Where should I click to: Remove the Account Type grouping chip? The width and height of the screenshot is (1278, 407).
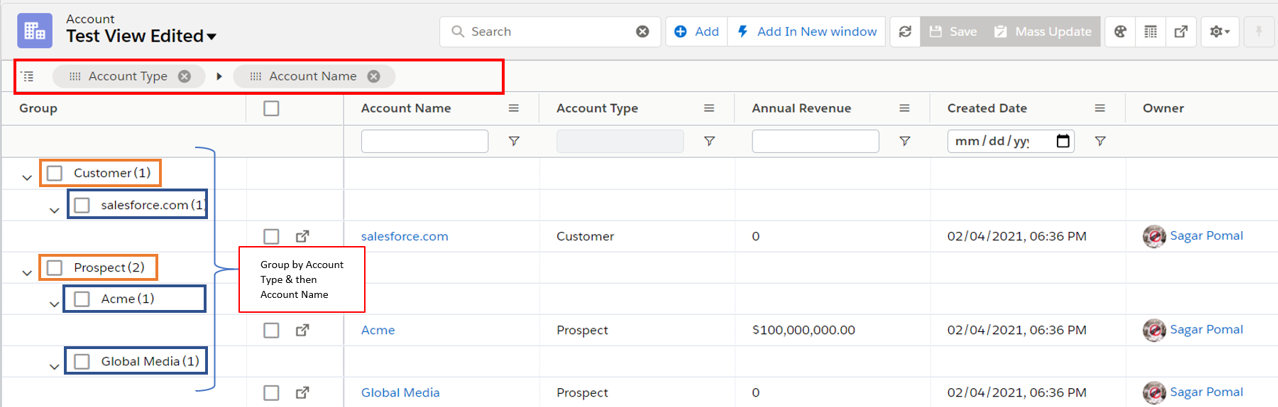(184, 76)
